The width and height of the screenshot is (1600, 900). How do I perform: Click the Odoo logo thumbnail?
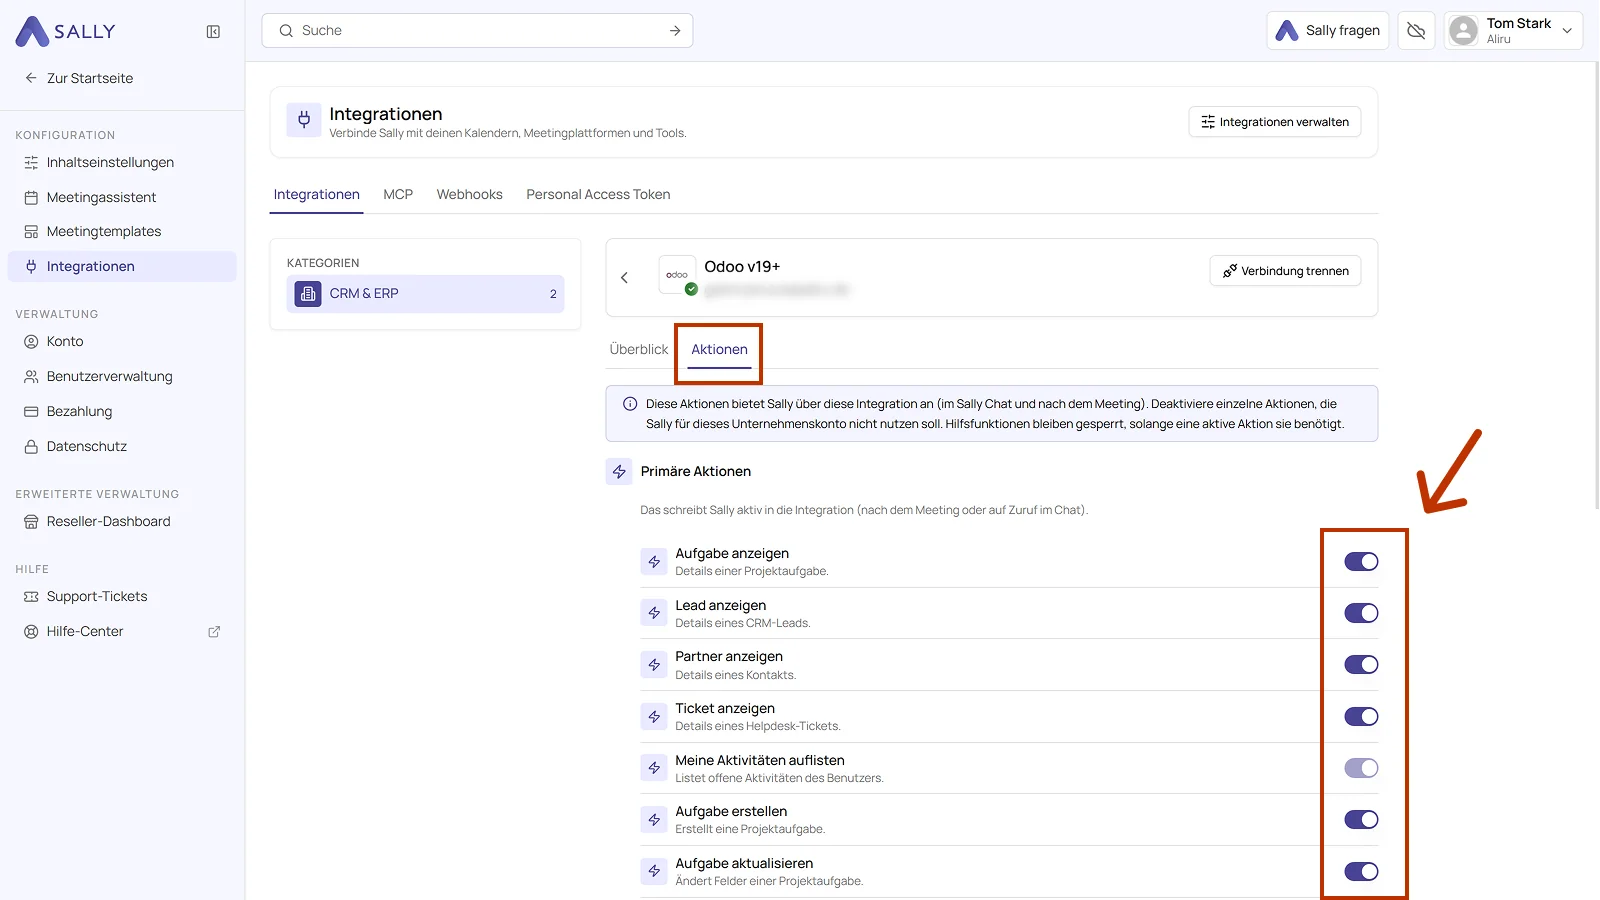[x=677, y=275]
